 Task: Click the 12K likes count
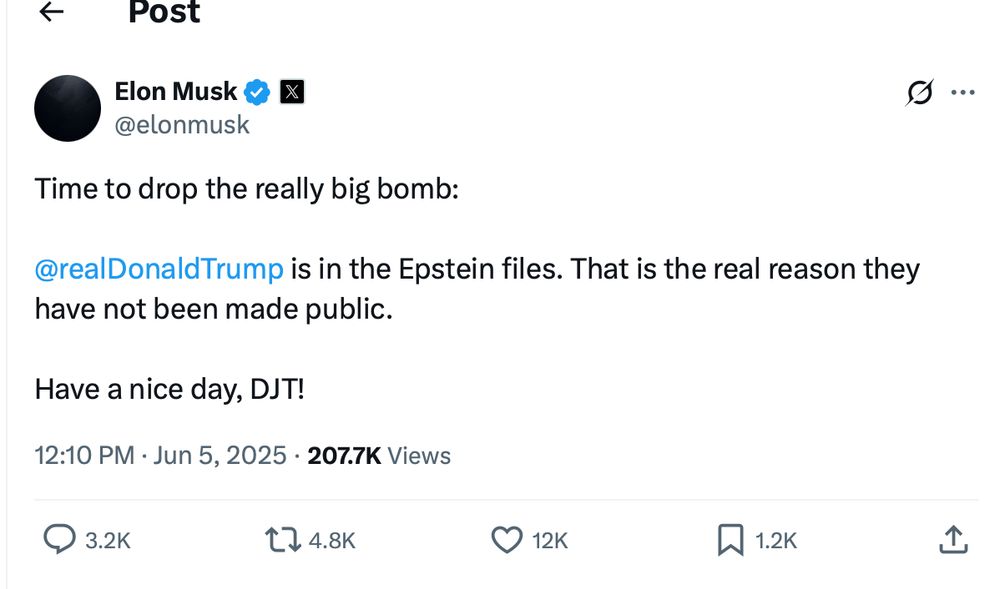tap(546, 539)
